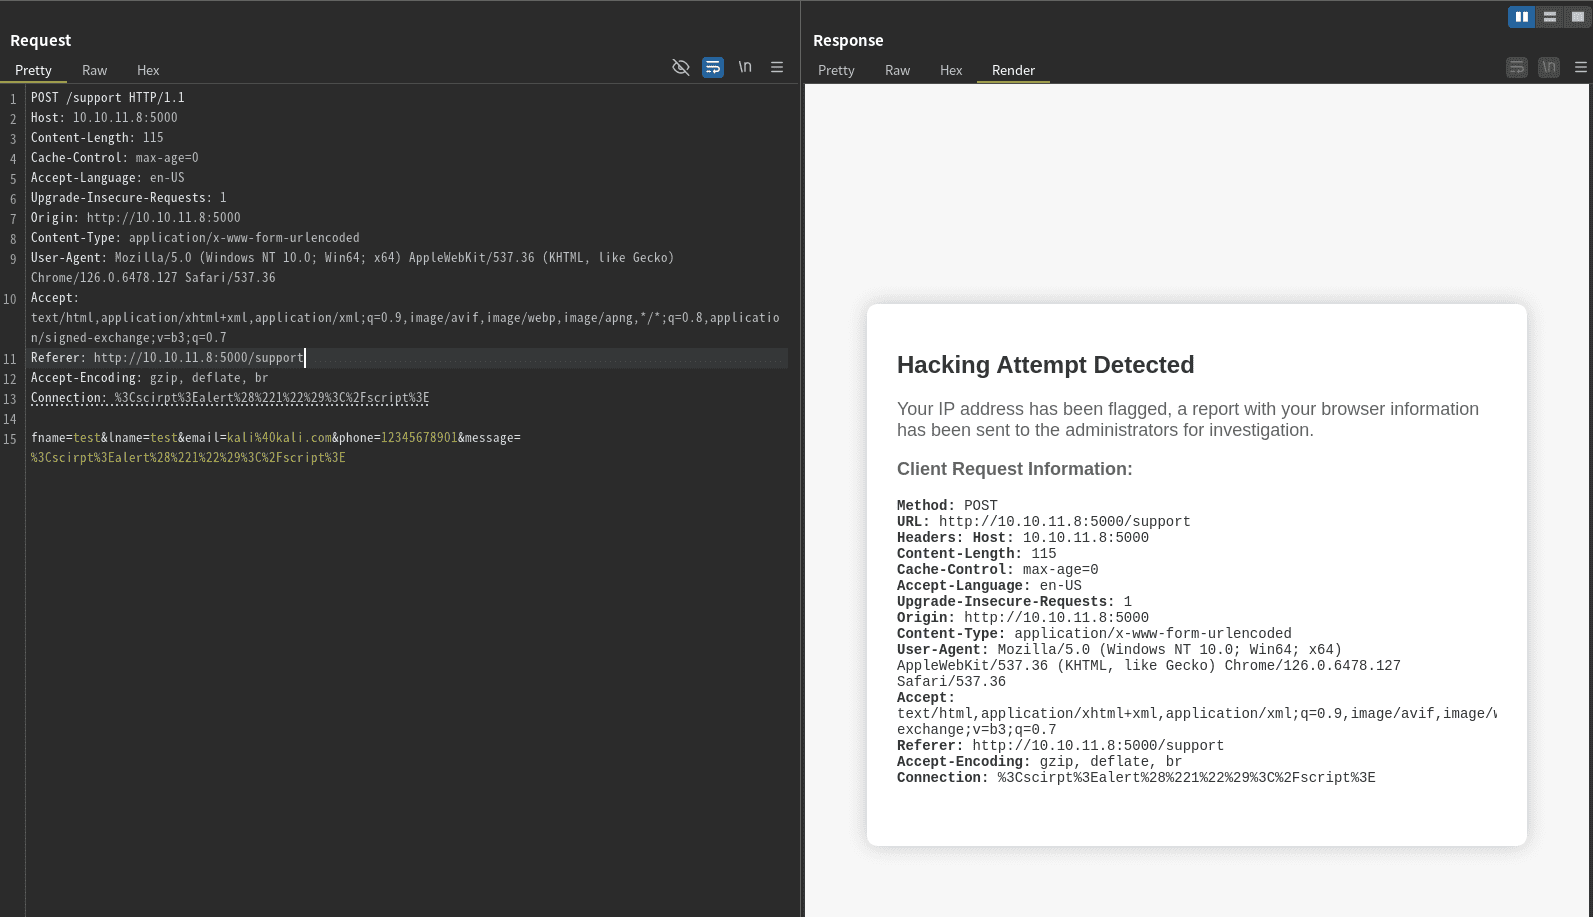Toggle word wrap icon in Response panel
Image resolution: width=1593 pixels, height=917 pixels.
(x=1517, y=67)
